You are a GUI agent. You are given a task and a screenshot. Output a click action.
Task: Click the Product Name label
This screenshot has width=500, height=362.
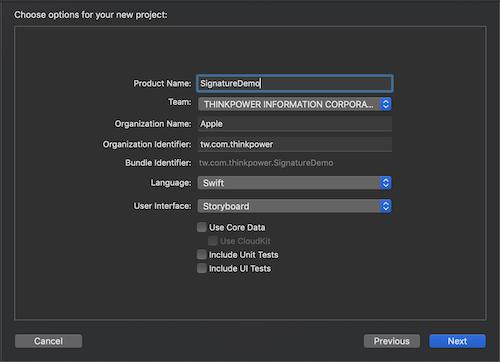pyautogui.click(x=162, y=83)
